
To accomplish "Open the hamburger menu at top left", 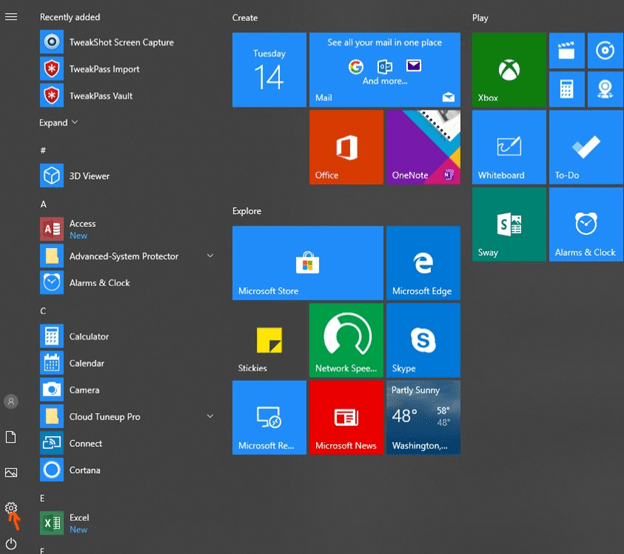I will click(x=11, y=17).
